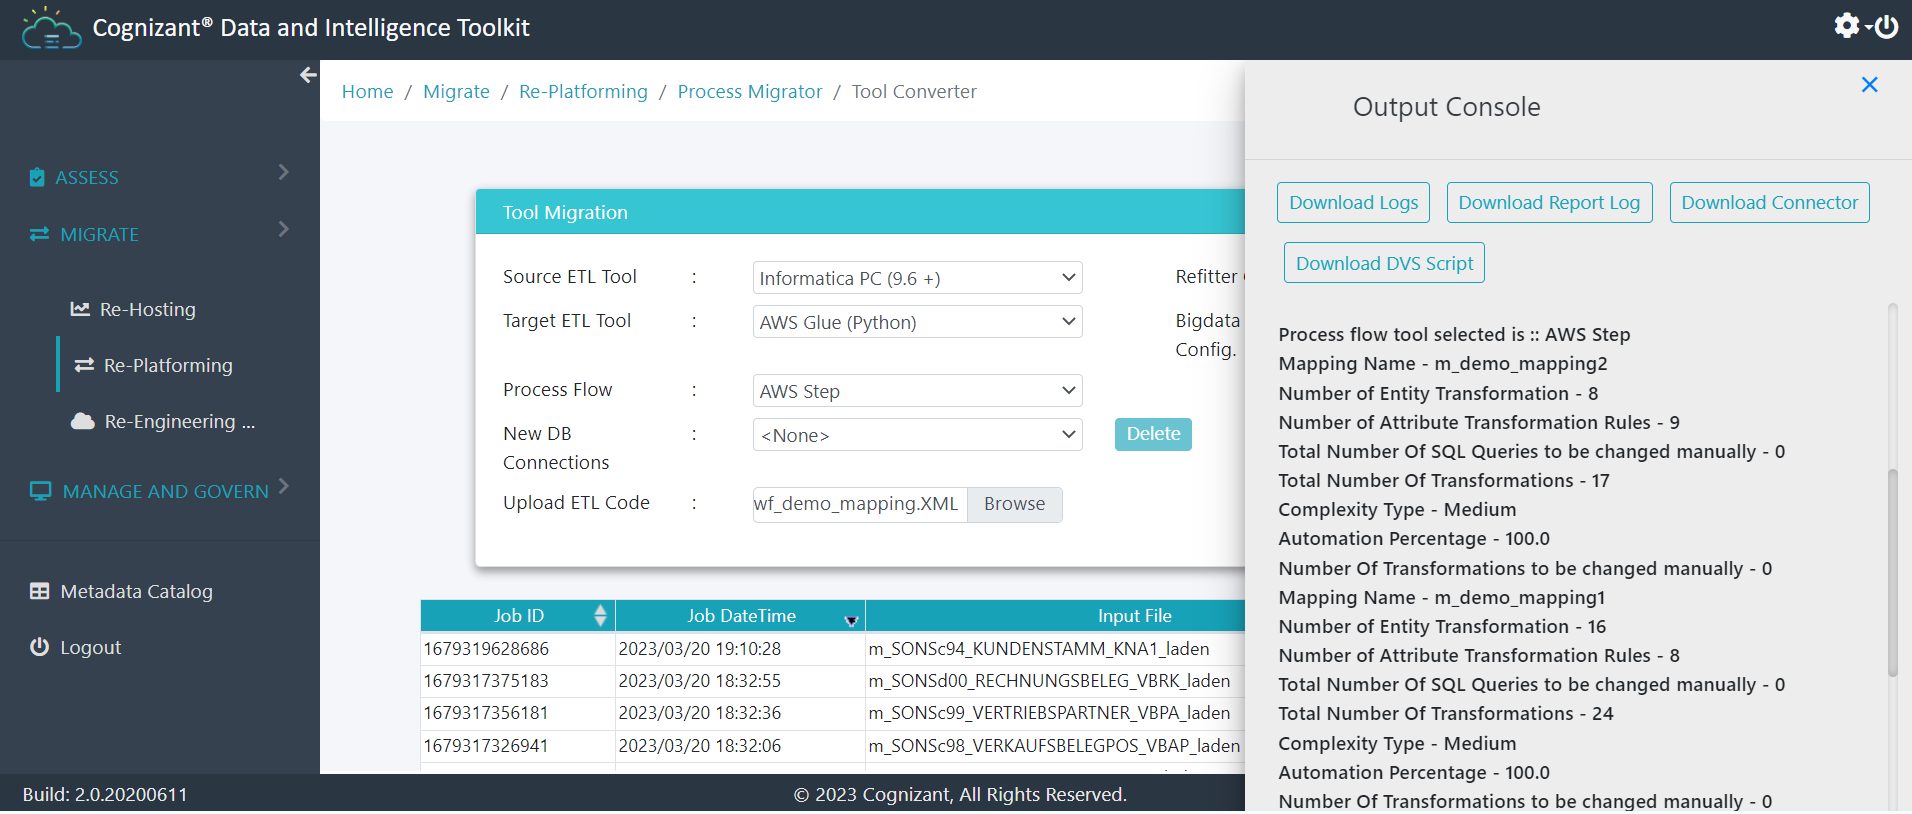The height and width of the screenshot is (814, 1912).
Task: Click "Total Number Of Transformations - 17" line
Action: pos(1444,481)
